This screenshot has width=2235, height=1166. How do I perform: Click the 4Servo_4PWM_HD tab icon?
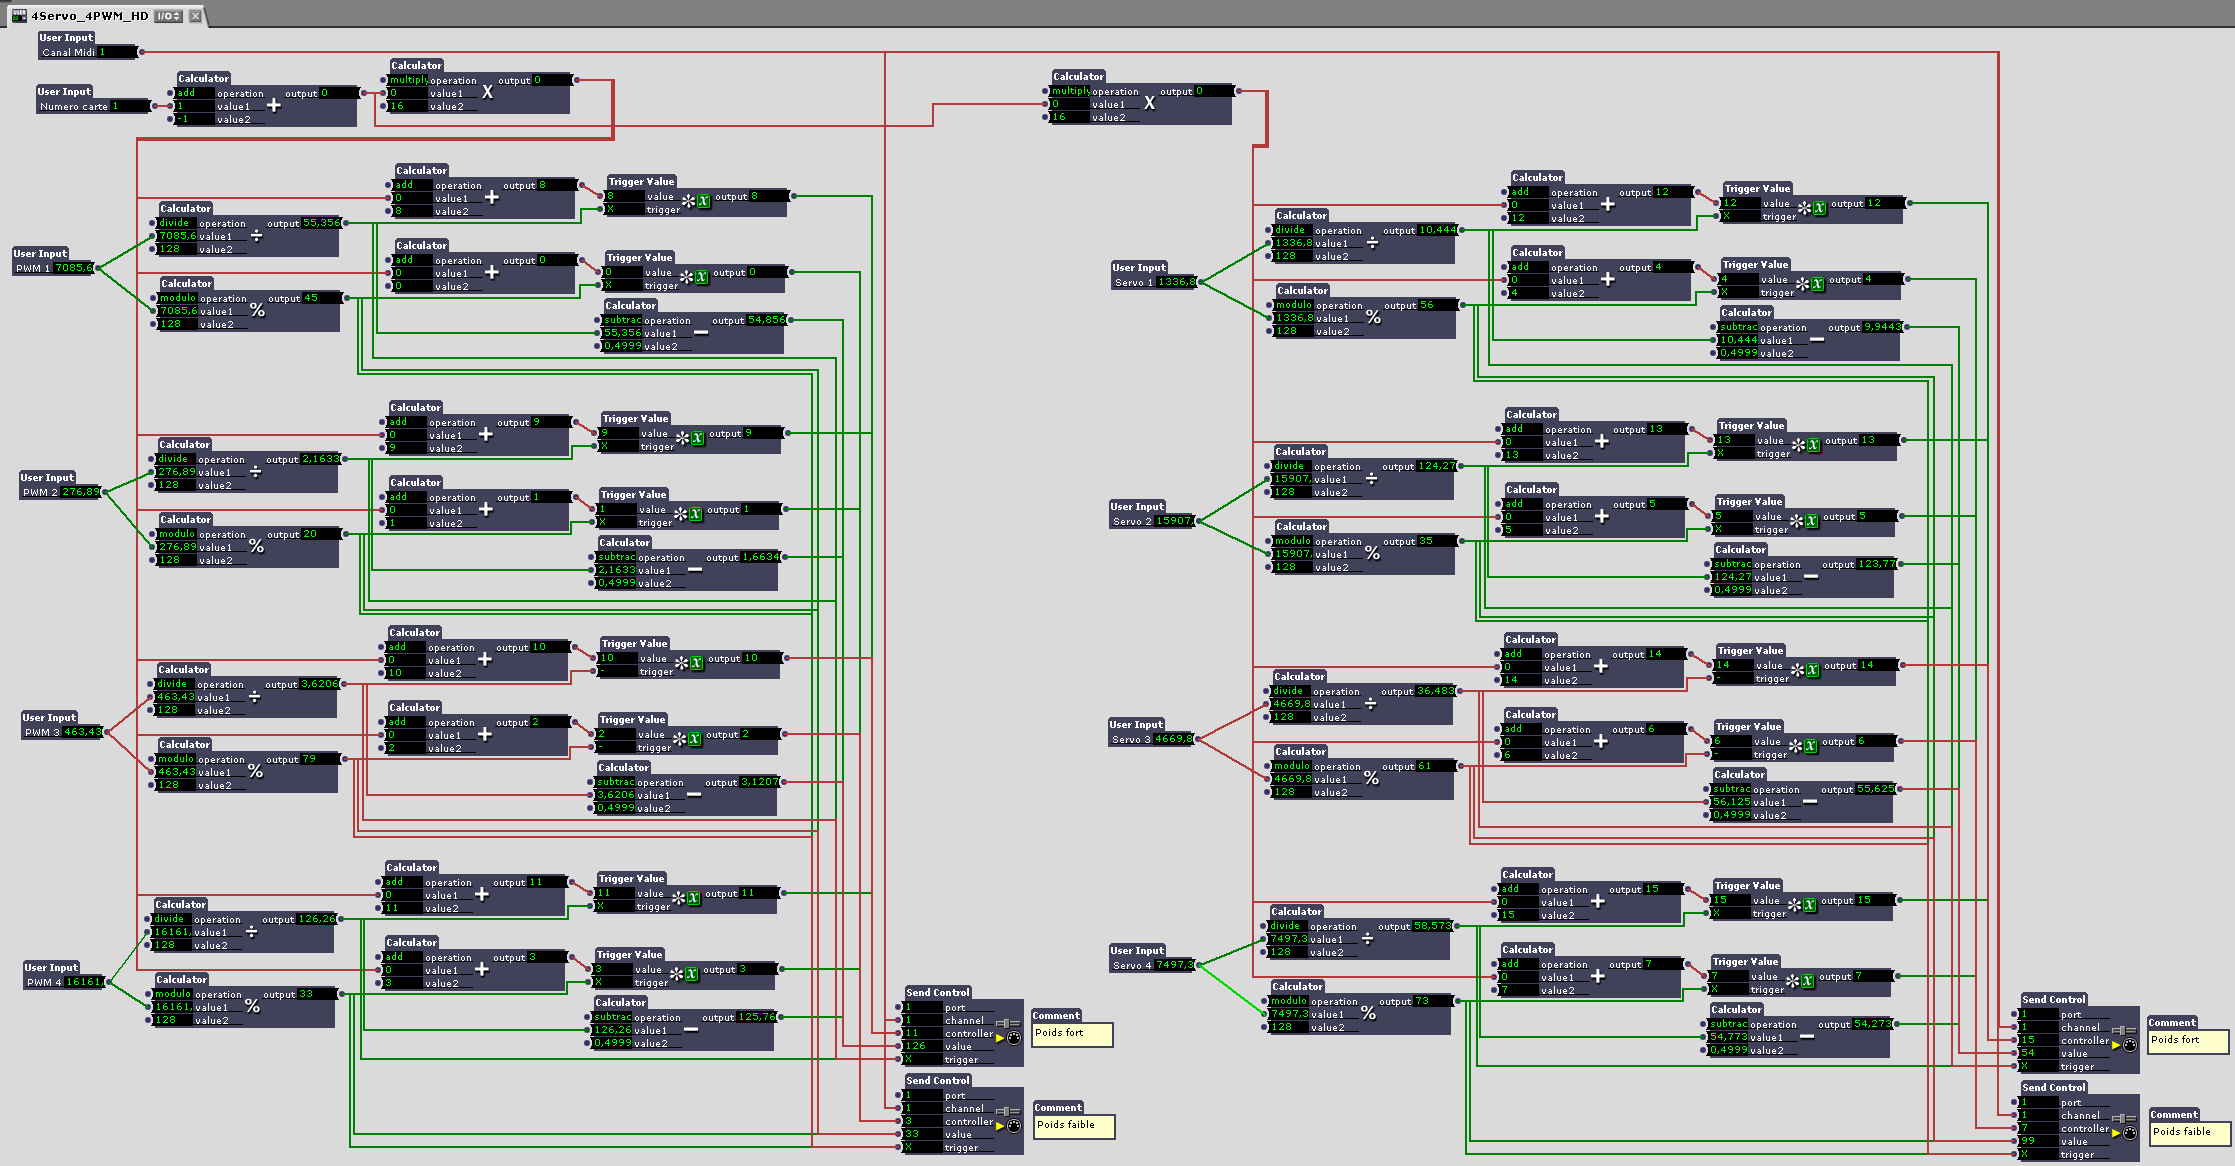click(19, 15)
